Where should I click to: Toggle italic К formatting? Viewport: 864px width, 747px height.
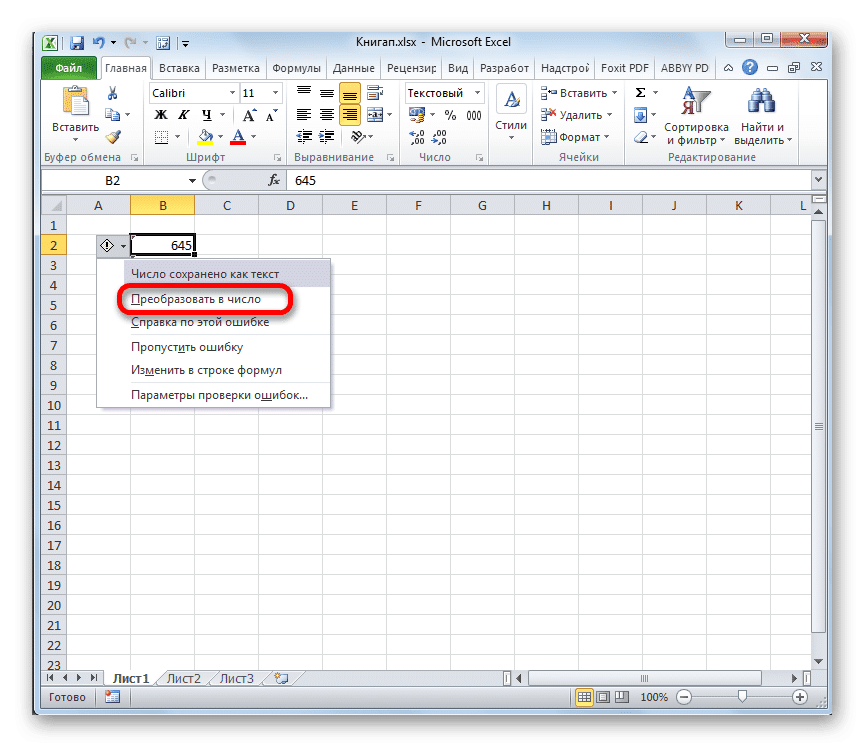click(x=183, y=115)
